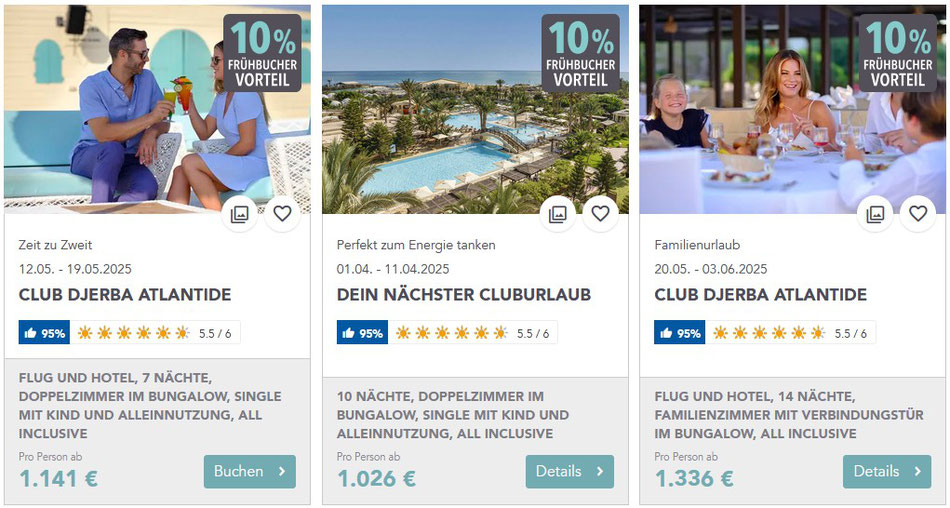Screen dimensions: 950x508
Task: Open the Club Djerba Atlantide title for 12.05. trip
Action: (125, 295)
